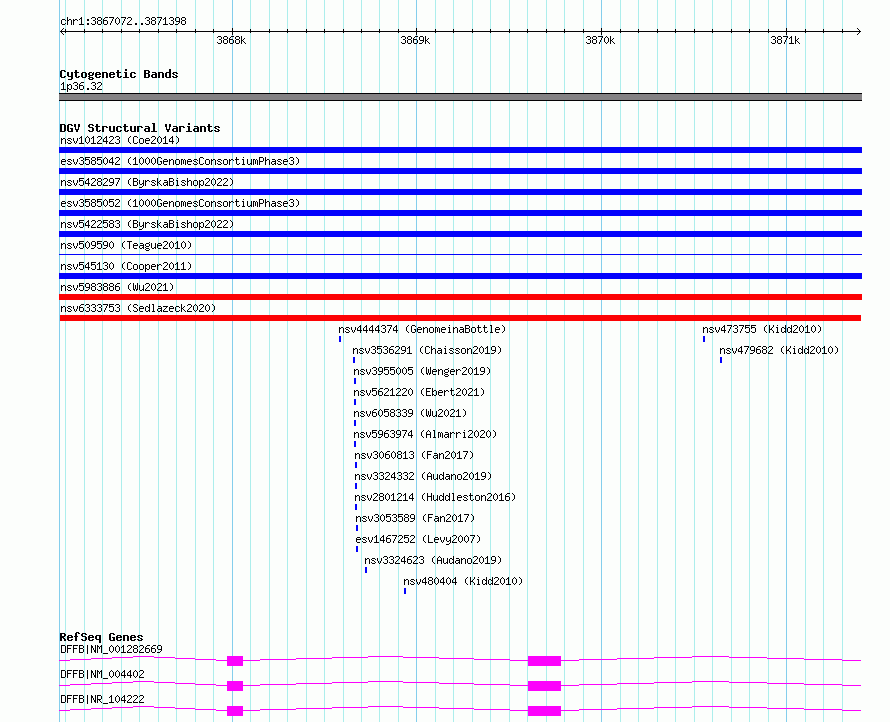The height and width of the screenshot is (722, 890).
Task: Open nsv3060813 (Fan2017) variant
Action: click(414, 455)
